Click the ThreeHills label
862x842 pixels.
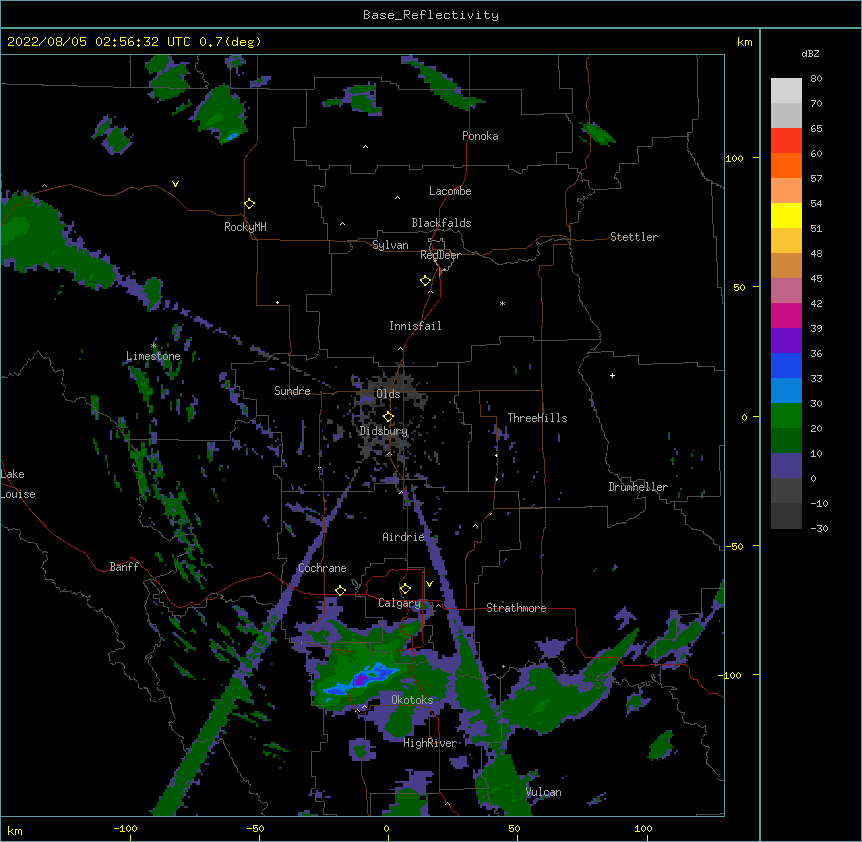[537, 418]
